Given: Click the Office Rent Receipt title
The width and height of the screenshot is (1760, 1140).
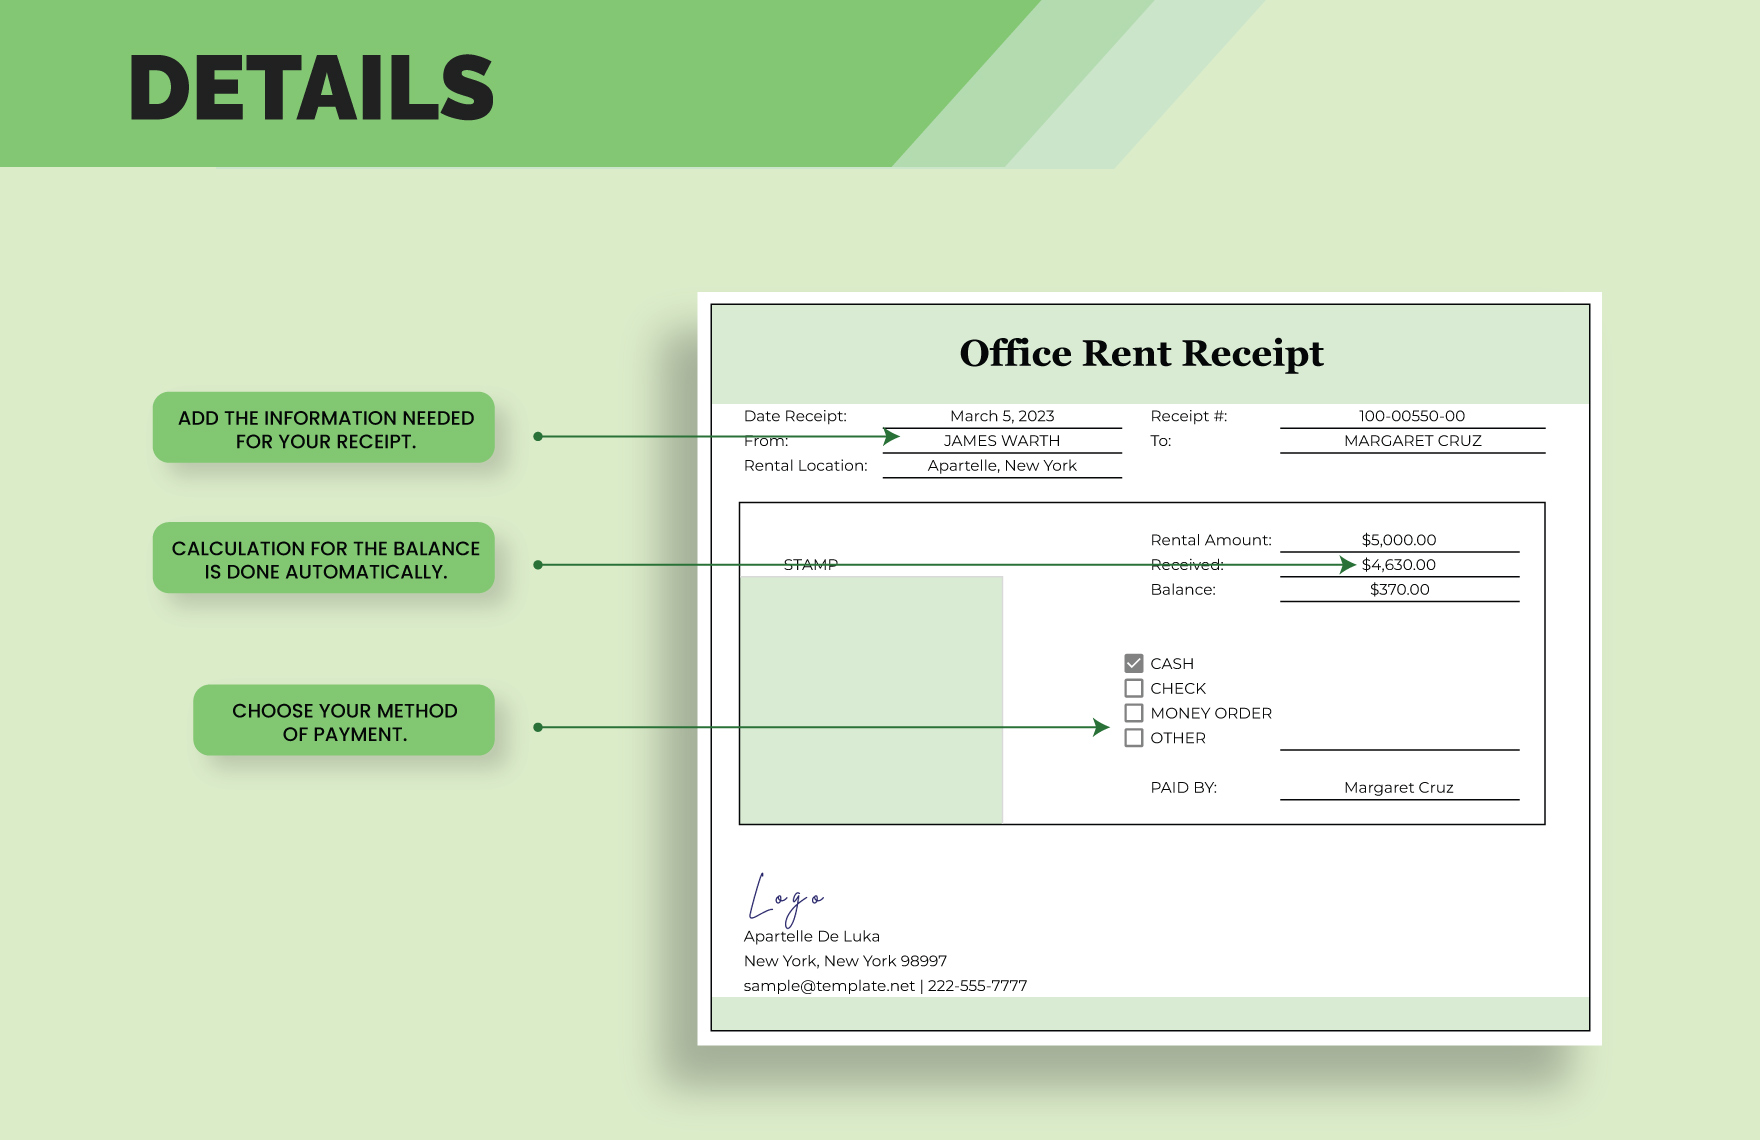Looking at the screenshot, I should point(1140,353).
